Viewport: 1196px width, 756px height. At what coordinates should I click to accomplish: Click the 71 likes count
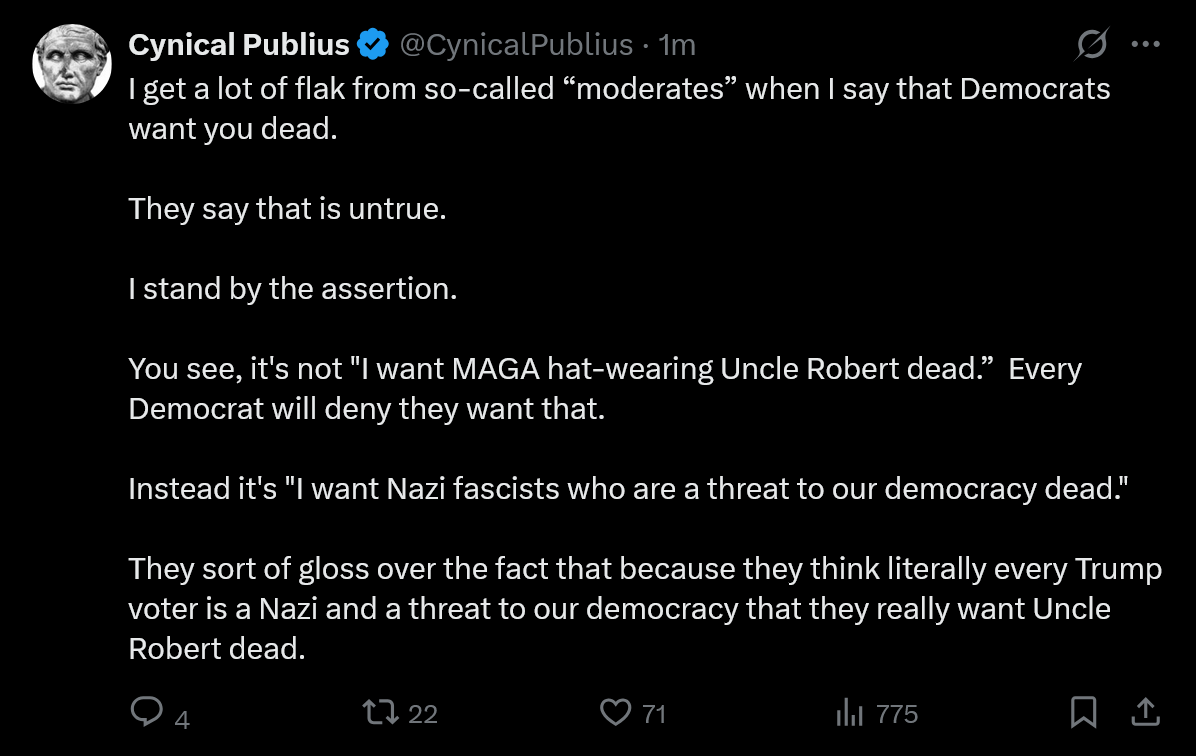coord(654,714)
